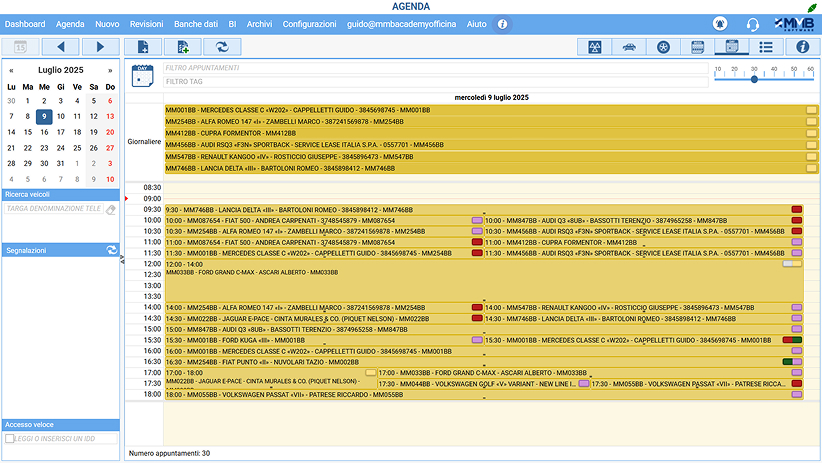The width and height of the screenshot is (822, 463).
Task: Go to next day with right arrow button
Action: click(98, 46)
